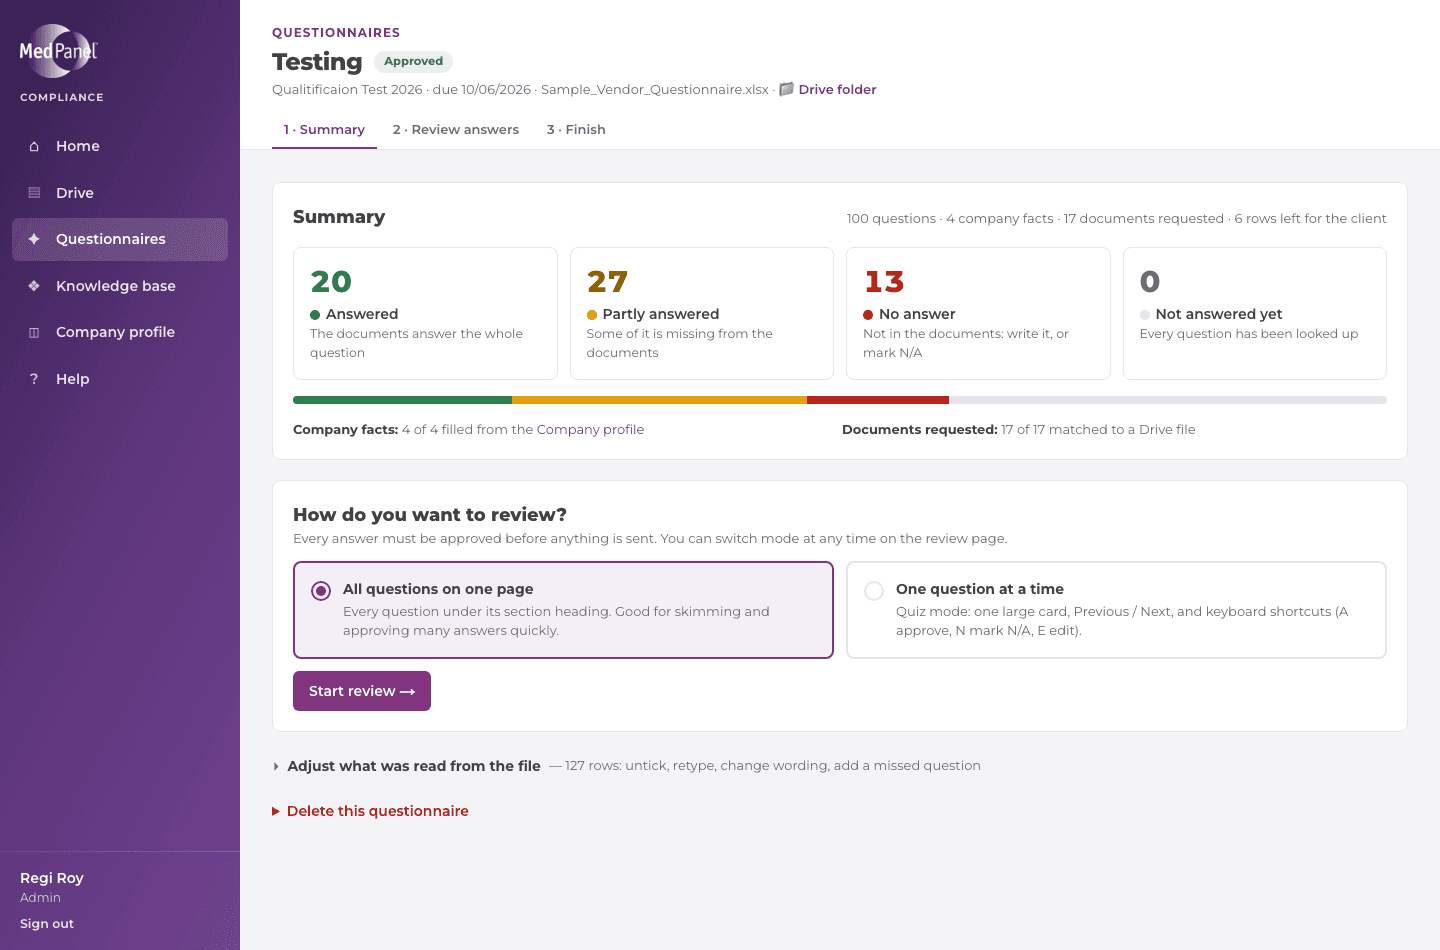The height and width of the screenshot is (950, 1440).
Task: Click the Sample_Vendor_Questionnaire.xlsx file name
Action: tap(655, 89)
